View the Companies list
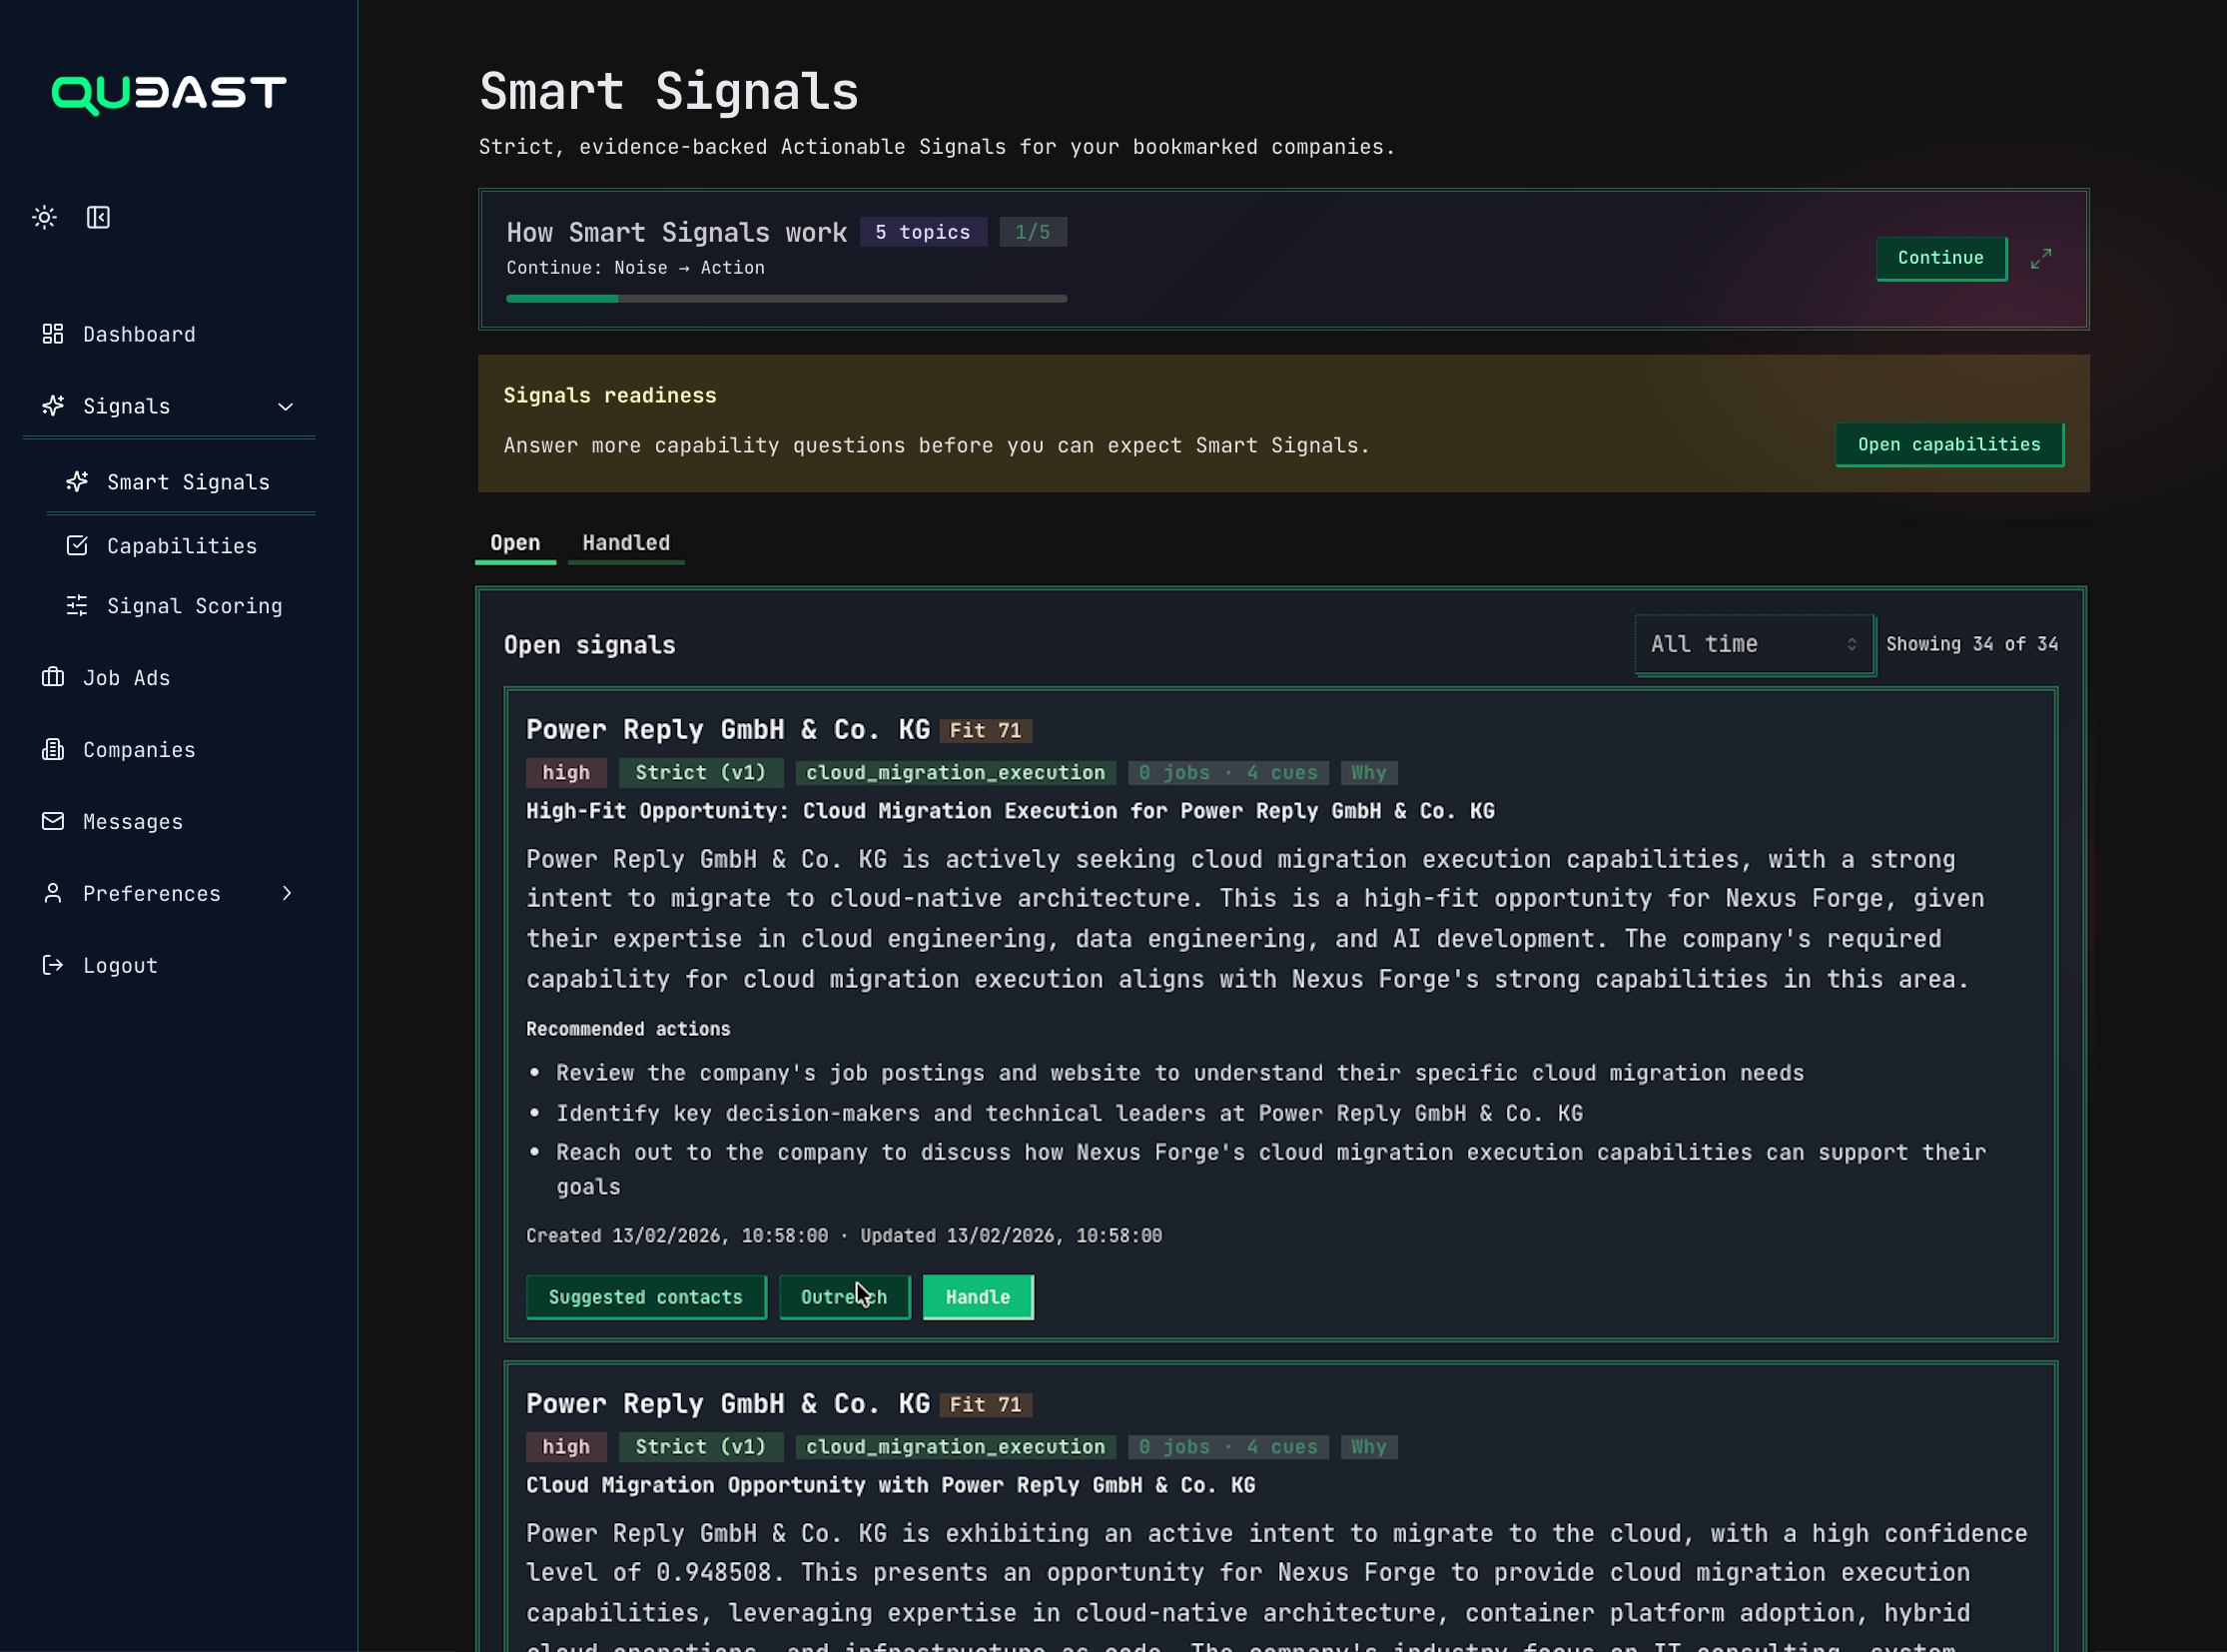This screenshot has width=2227, height=1652. coord(139,750)
